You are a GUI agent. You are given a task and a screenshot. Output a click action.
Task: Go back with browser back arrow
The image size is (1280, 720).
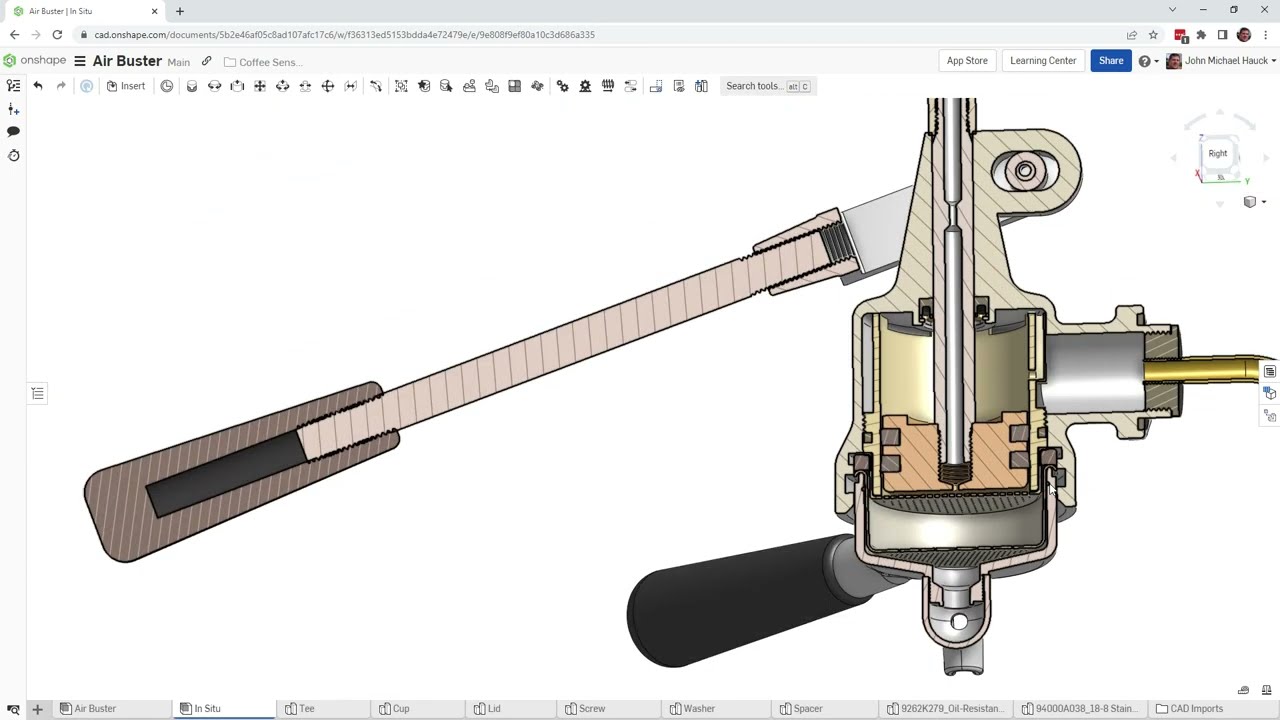coord(14,35)
